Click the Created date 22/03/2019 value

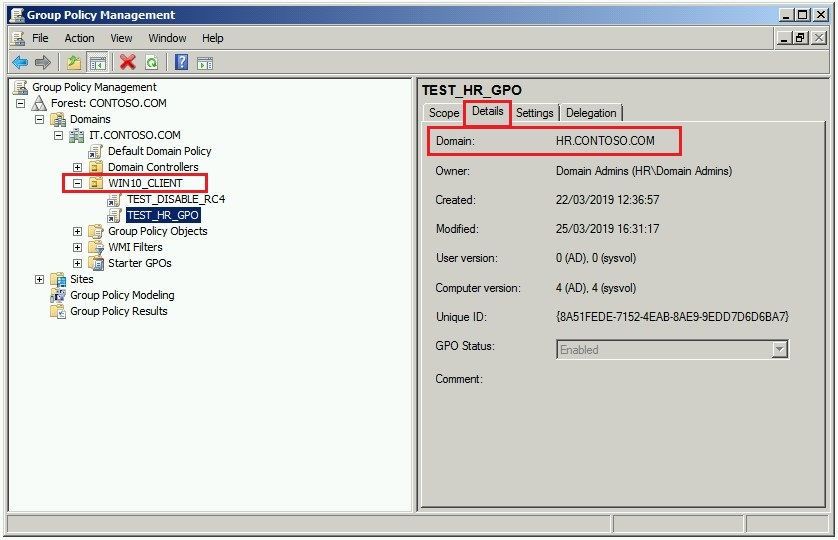point(607,200)
